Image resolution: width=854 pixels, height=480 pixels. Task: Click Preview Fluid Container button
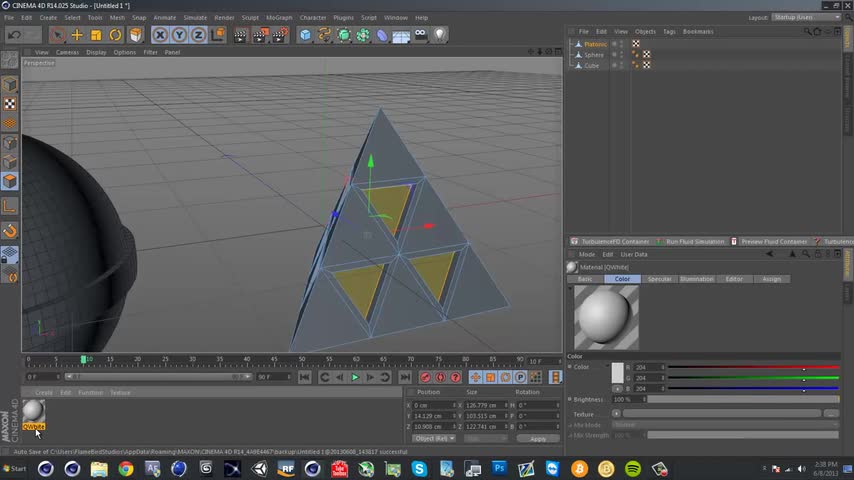pos(768,241)
